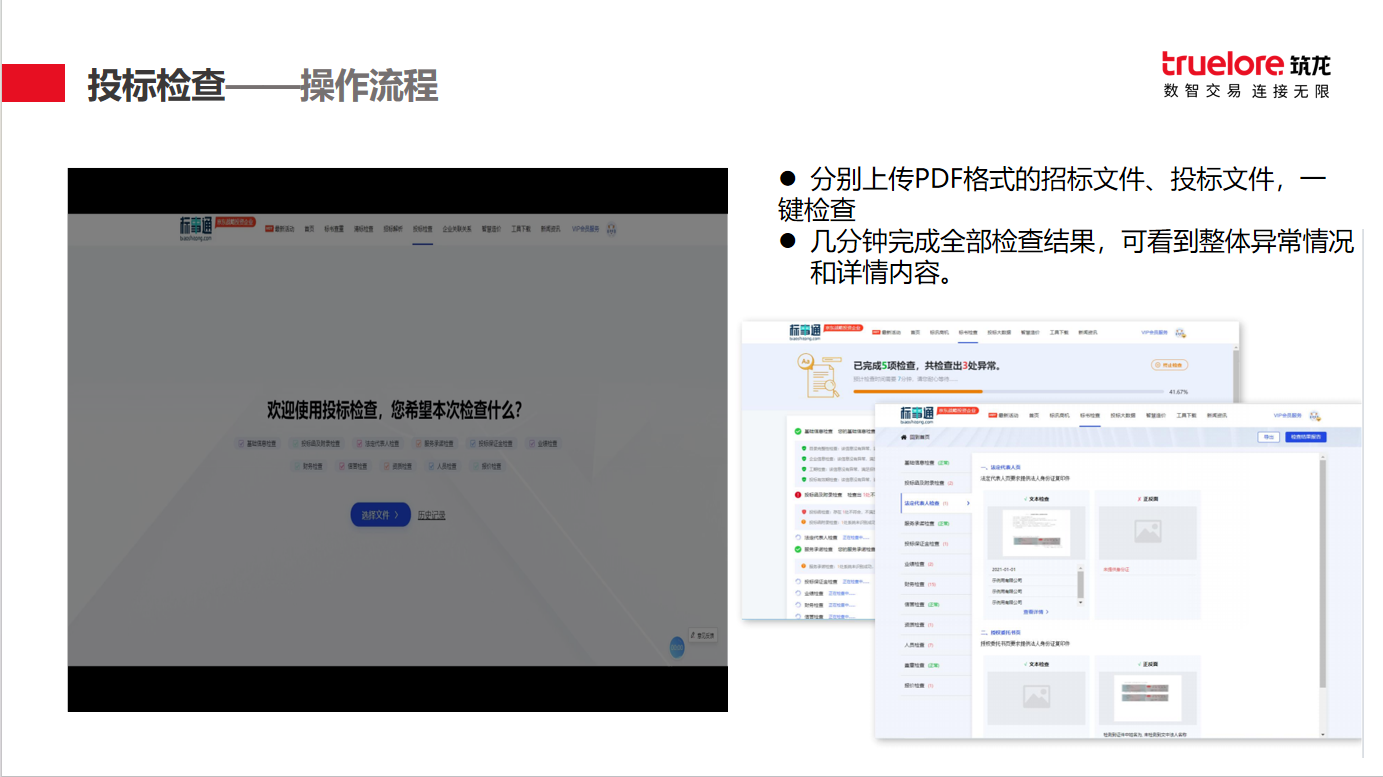Toggle the 法定代表人检查 checkbox in the left screenshot
This screenshot has width=1383, height=777.
359,444
